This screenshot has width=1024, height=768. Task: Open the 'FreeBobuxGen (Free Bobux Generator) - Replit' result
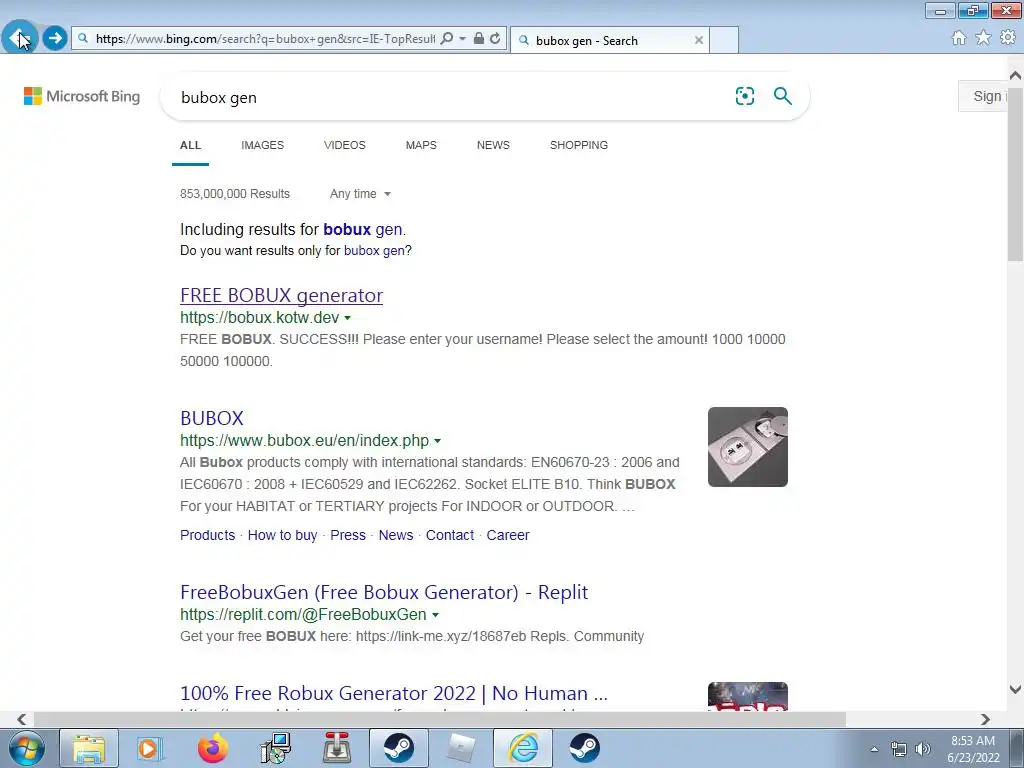pos(384,592)
